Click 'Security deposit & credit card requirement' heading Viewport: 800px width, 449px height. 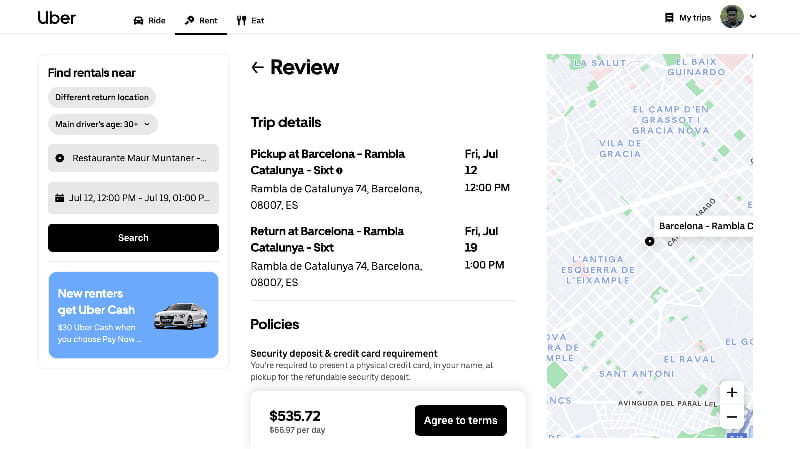(344, 354)
